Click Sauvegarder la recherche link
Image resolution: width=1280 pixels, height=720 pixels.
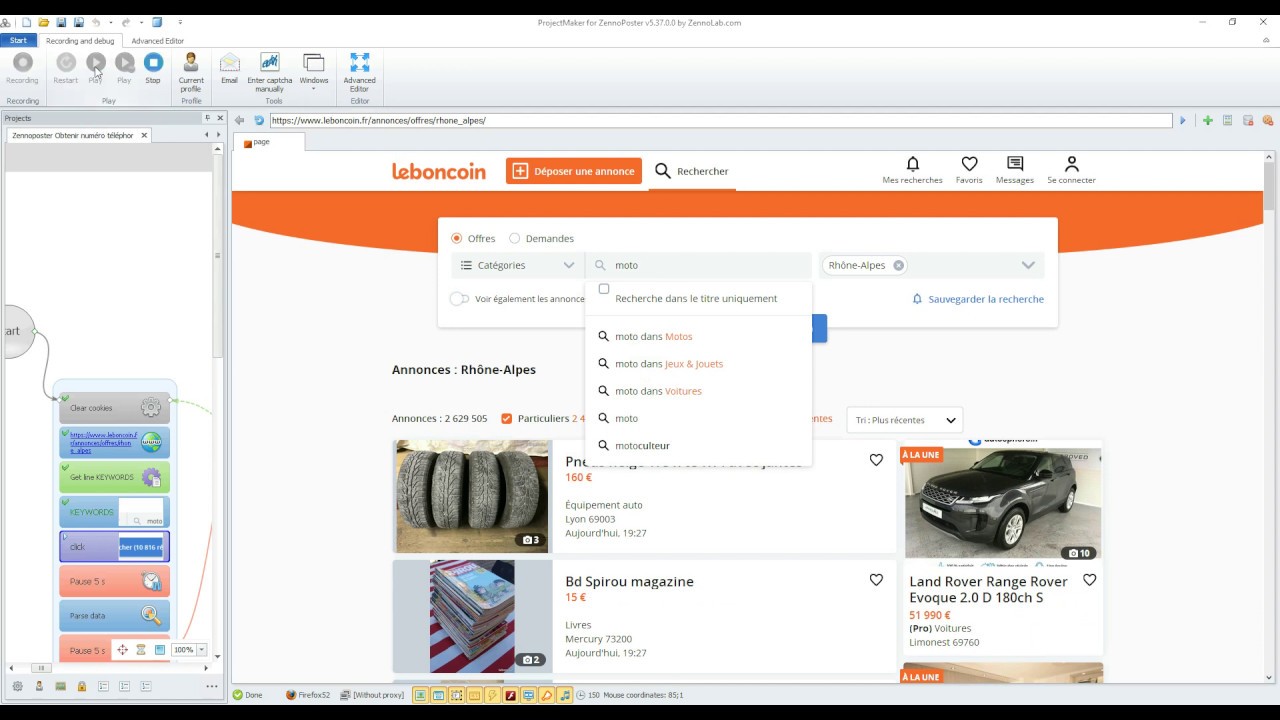[978, 299]
